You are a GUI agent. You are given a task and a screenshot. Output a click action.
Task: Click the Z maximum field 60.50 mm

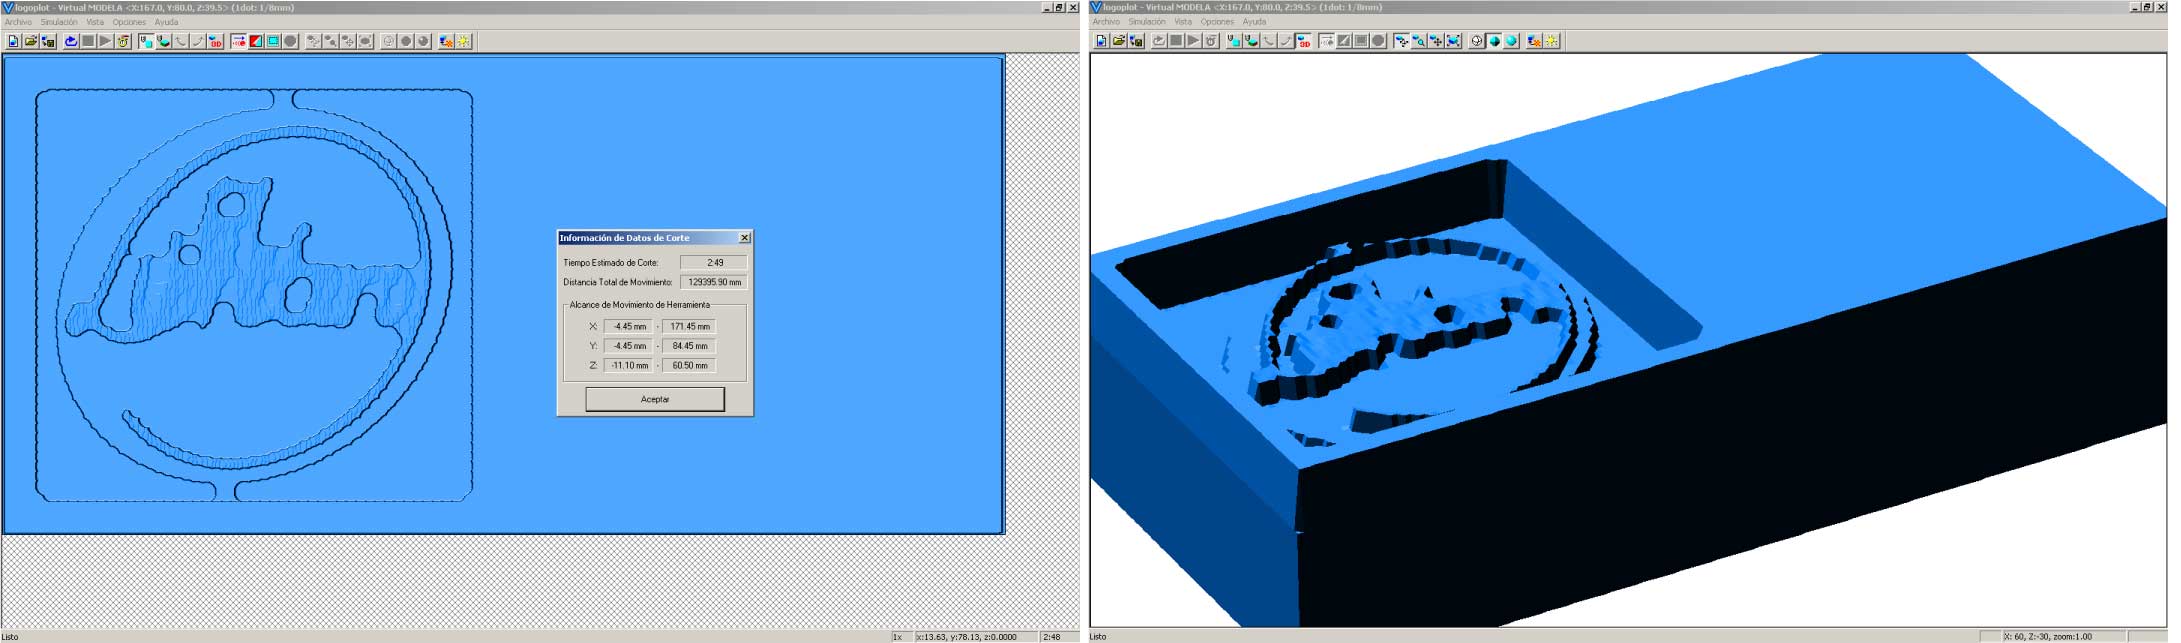pos(689,365)
